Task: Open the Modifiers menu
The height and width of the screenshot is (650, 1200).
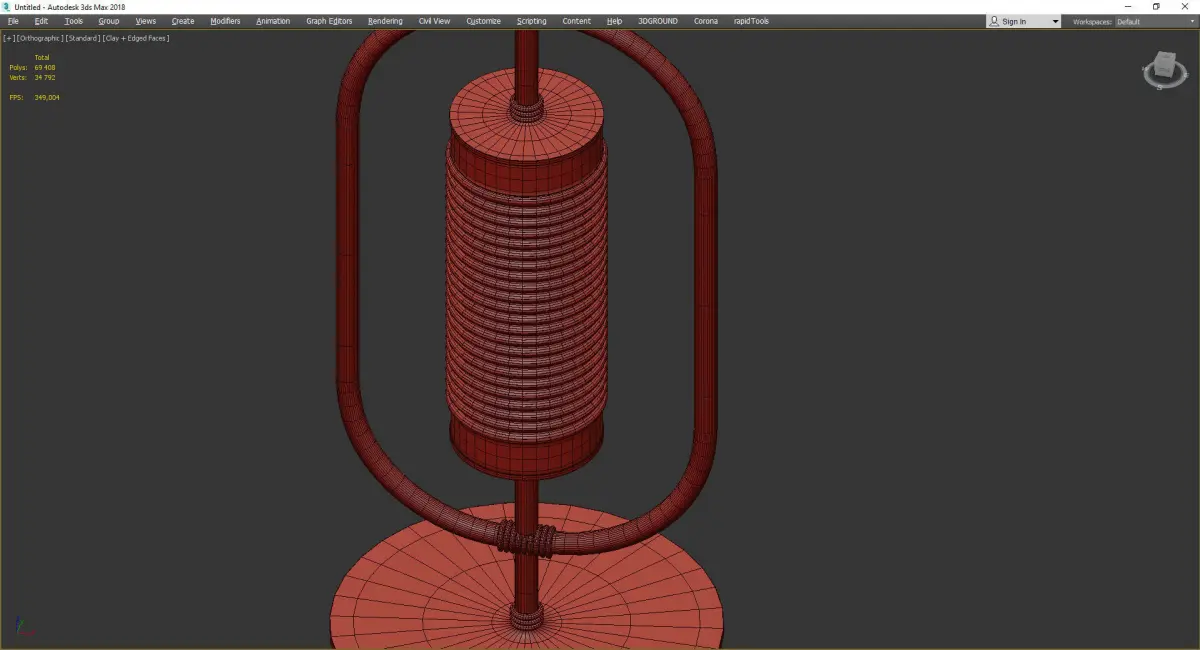Action: [225, 21]
